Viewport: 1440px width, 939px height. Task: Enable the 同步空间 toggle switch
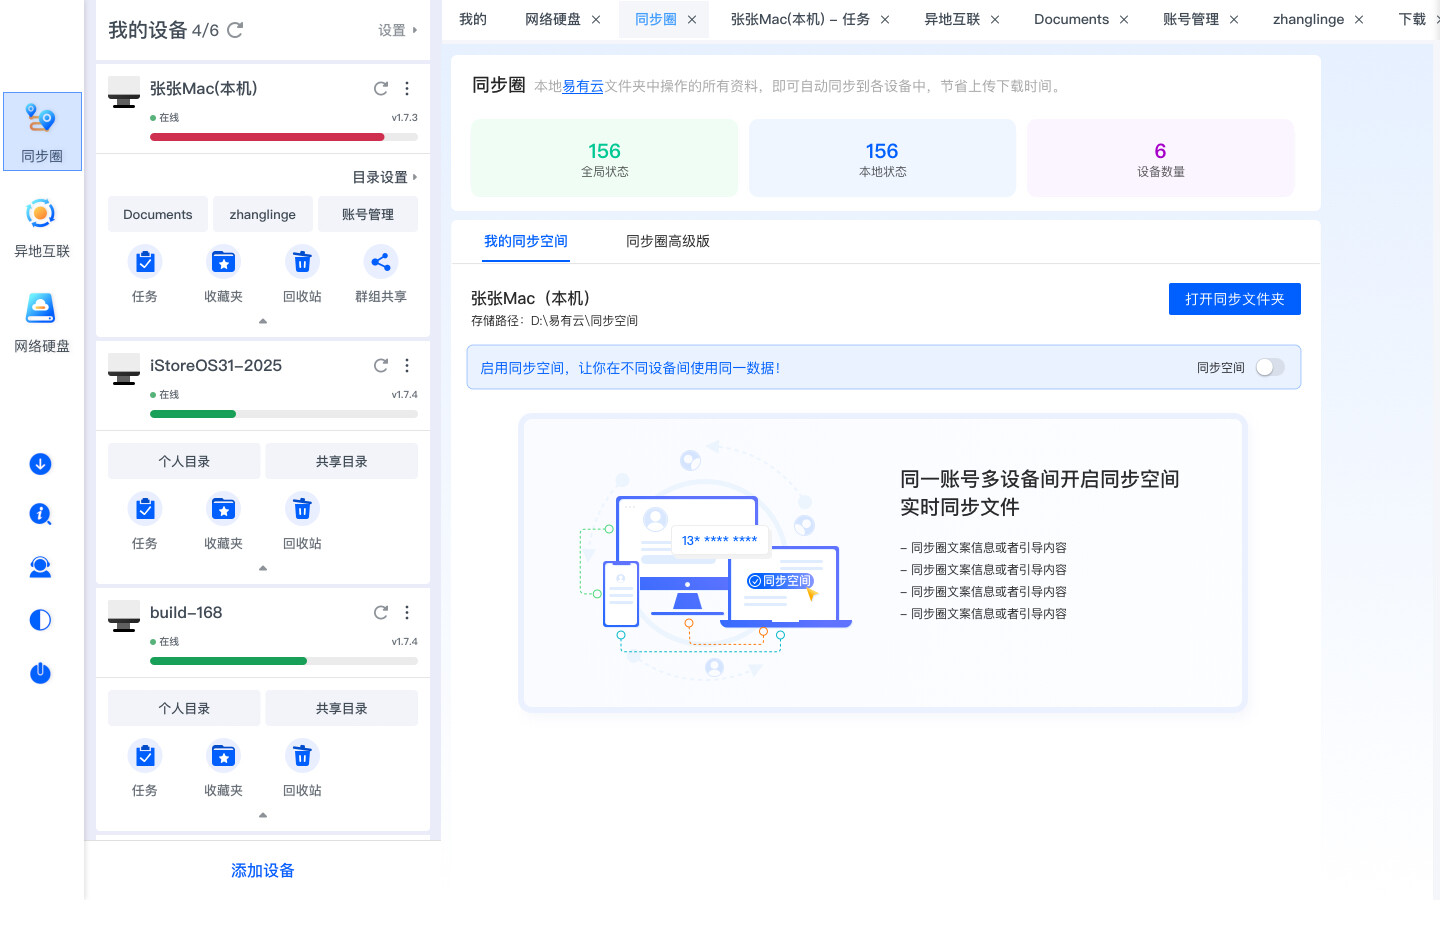(x=1269, y=368)
